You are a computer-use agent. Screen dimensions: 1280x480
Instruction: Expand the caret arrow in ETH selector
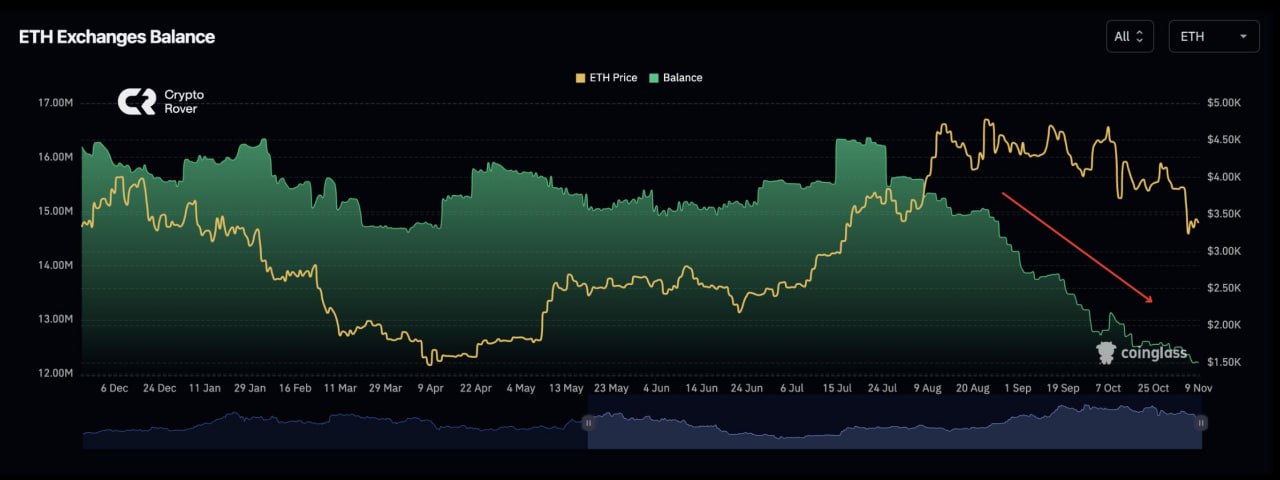click(x=1243, y=37)
